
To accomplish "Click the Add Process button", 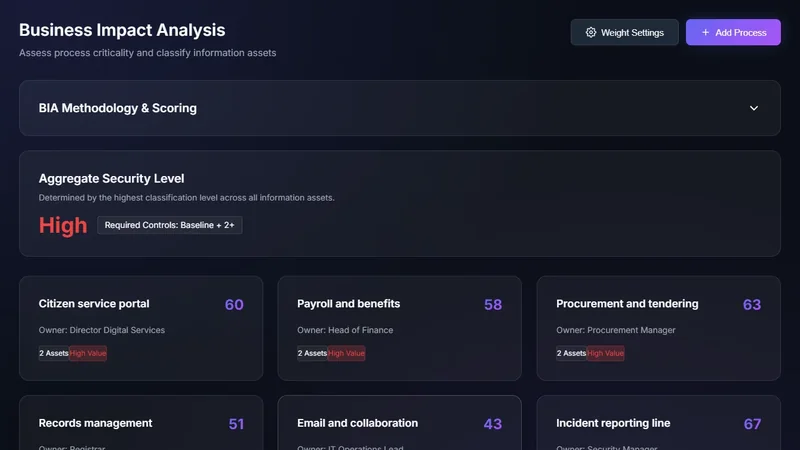I will click(x=733, y=32).
